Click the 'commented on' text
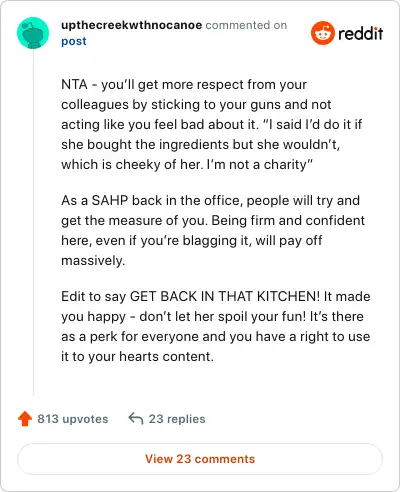The width and height of the screenshot is (400, 492). [246, 25]
